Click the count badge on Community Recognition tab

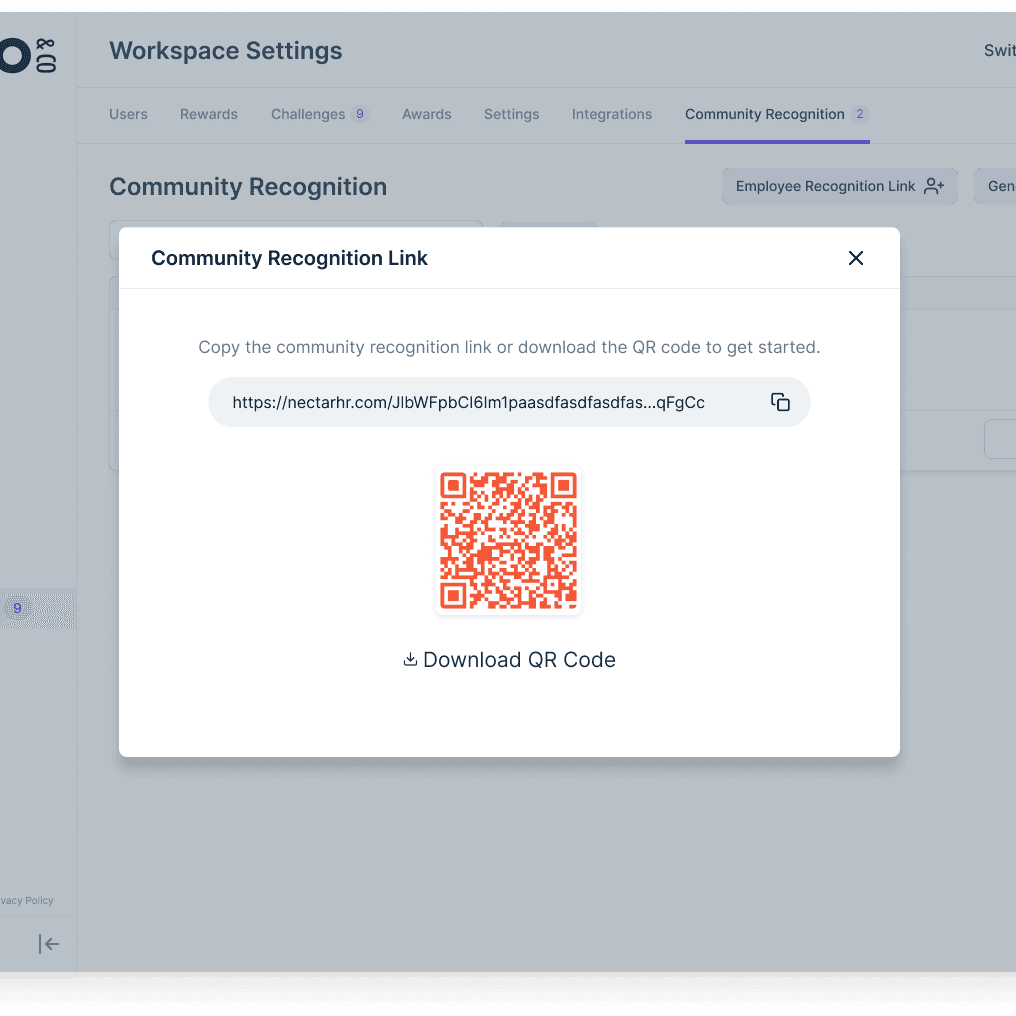pos(859,114)
